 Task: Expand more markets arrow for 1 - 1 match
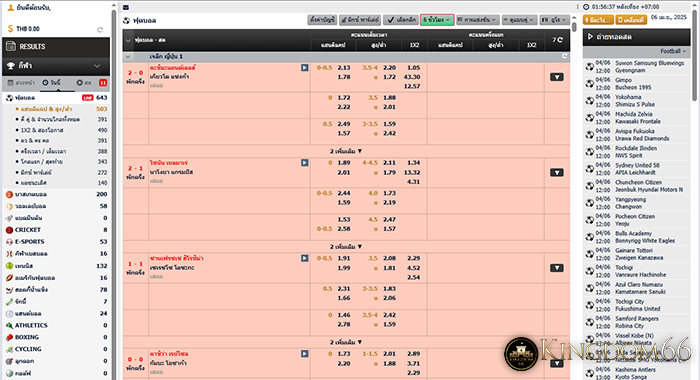[557, 268]
